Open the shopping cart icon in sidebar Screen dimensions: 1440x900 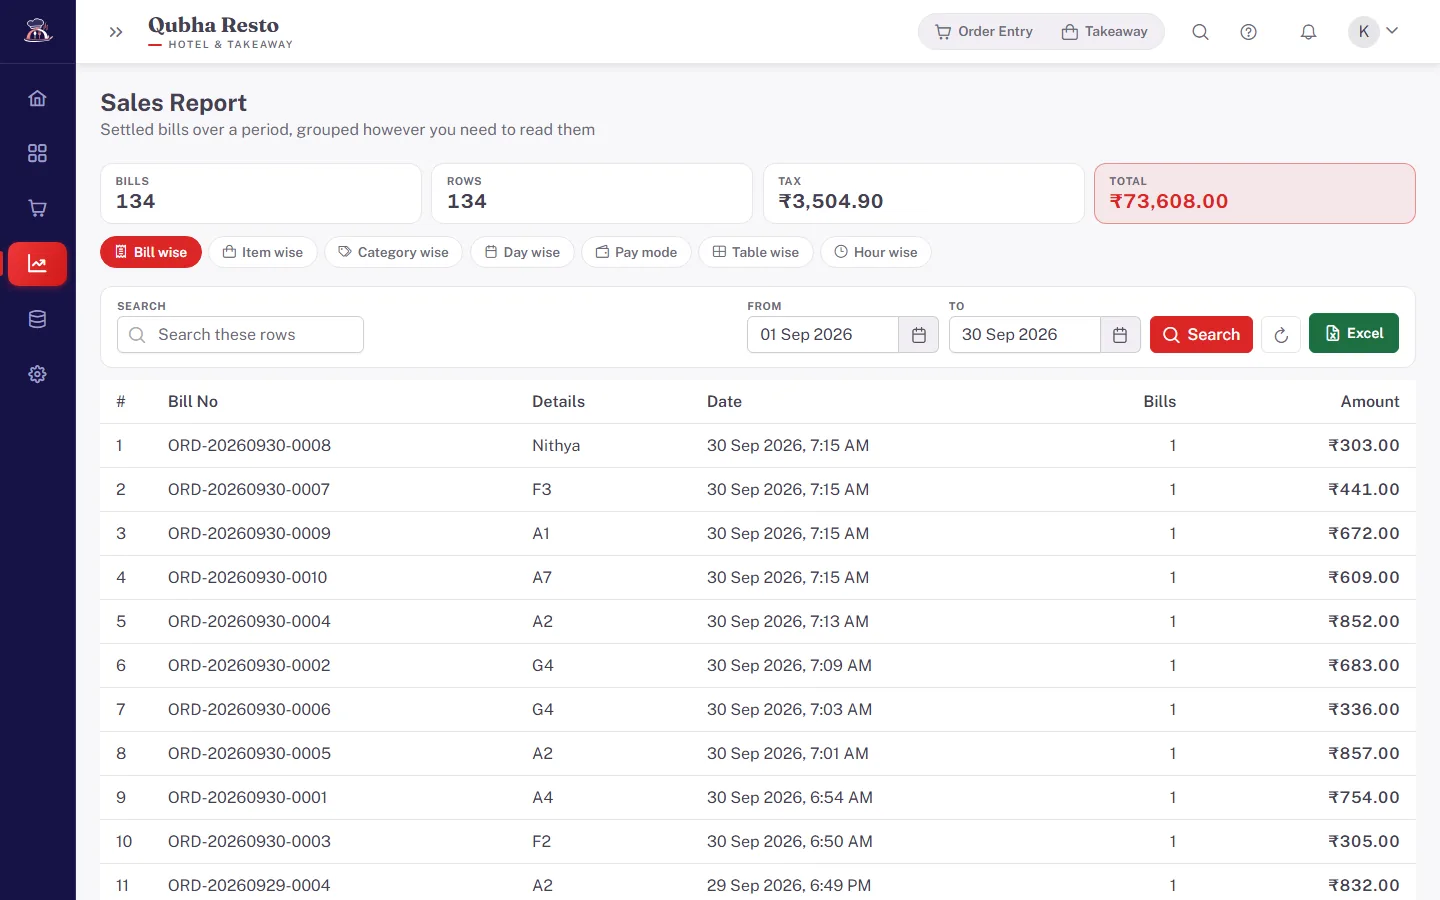pyautogui.click(x=37, y=208)
